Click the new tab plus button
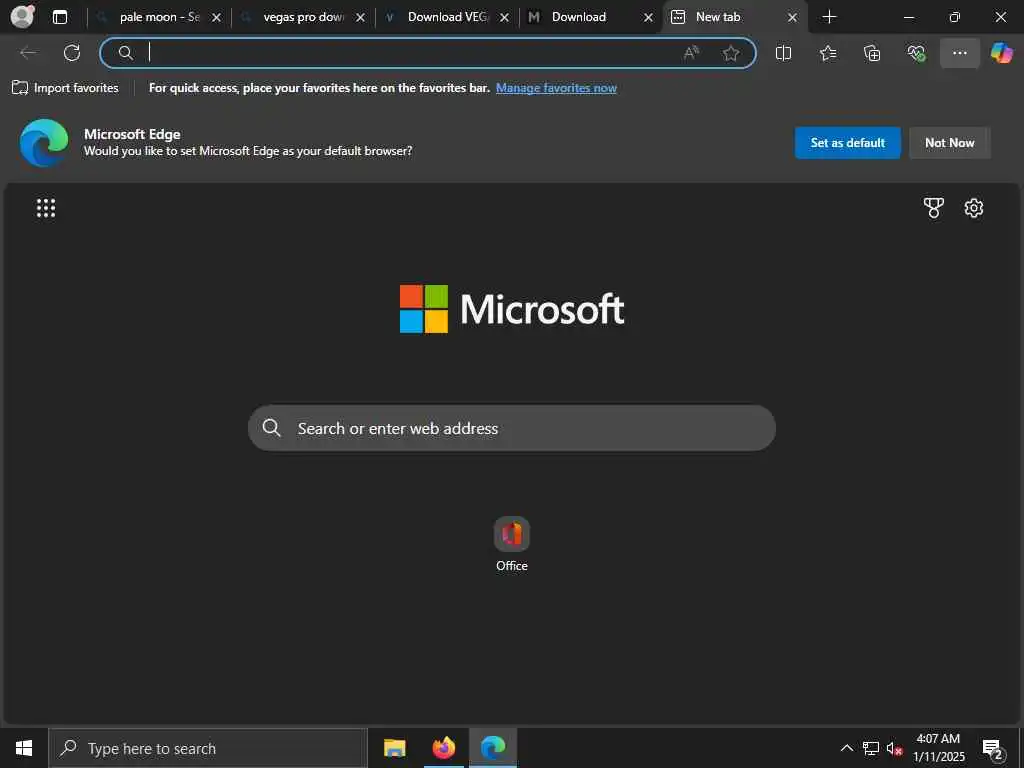The image size is (1024, 768). pos(829,17)
